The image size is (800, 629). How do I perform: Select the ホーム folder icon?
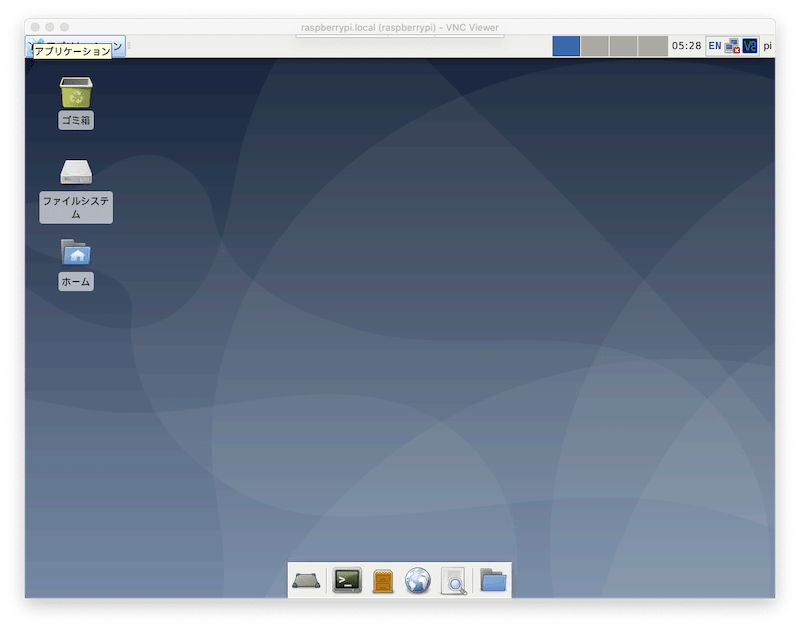76,253
